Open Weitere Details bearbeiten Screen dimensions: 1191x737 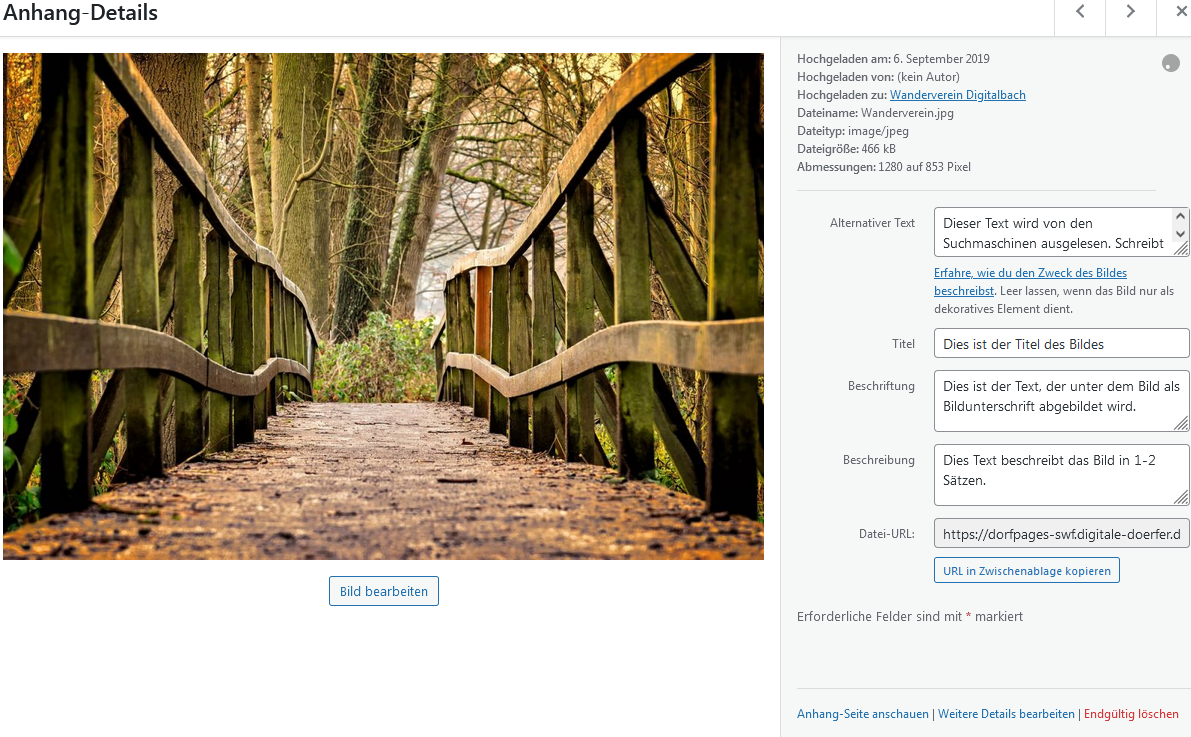point(1006,714)
